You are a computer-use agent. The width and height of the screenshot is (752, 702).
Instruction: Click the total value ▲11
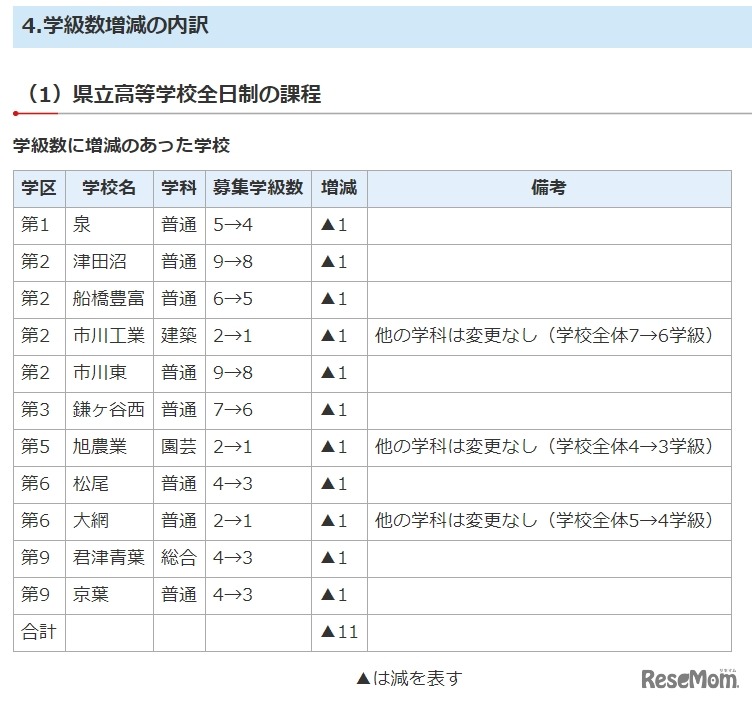click(x=340, y=632)
